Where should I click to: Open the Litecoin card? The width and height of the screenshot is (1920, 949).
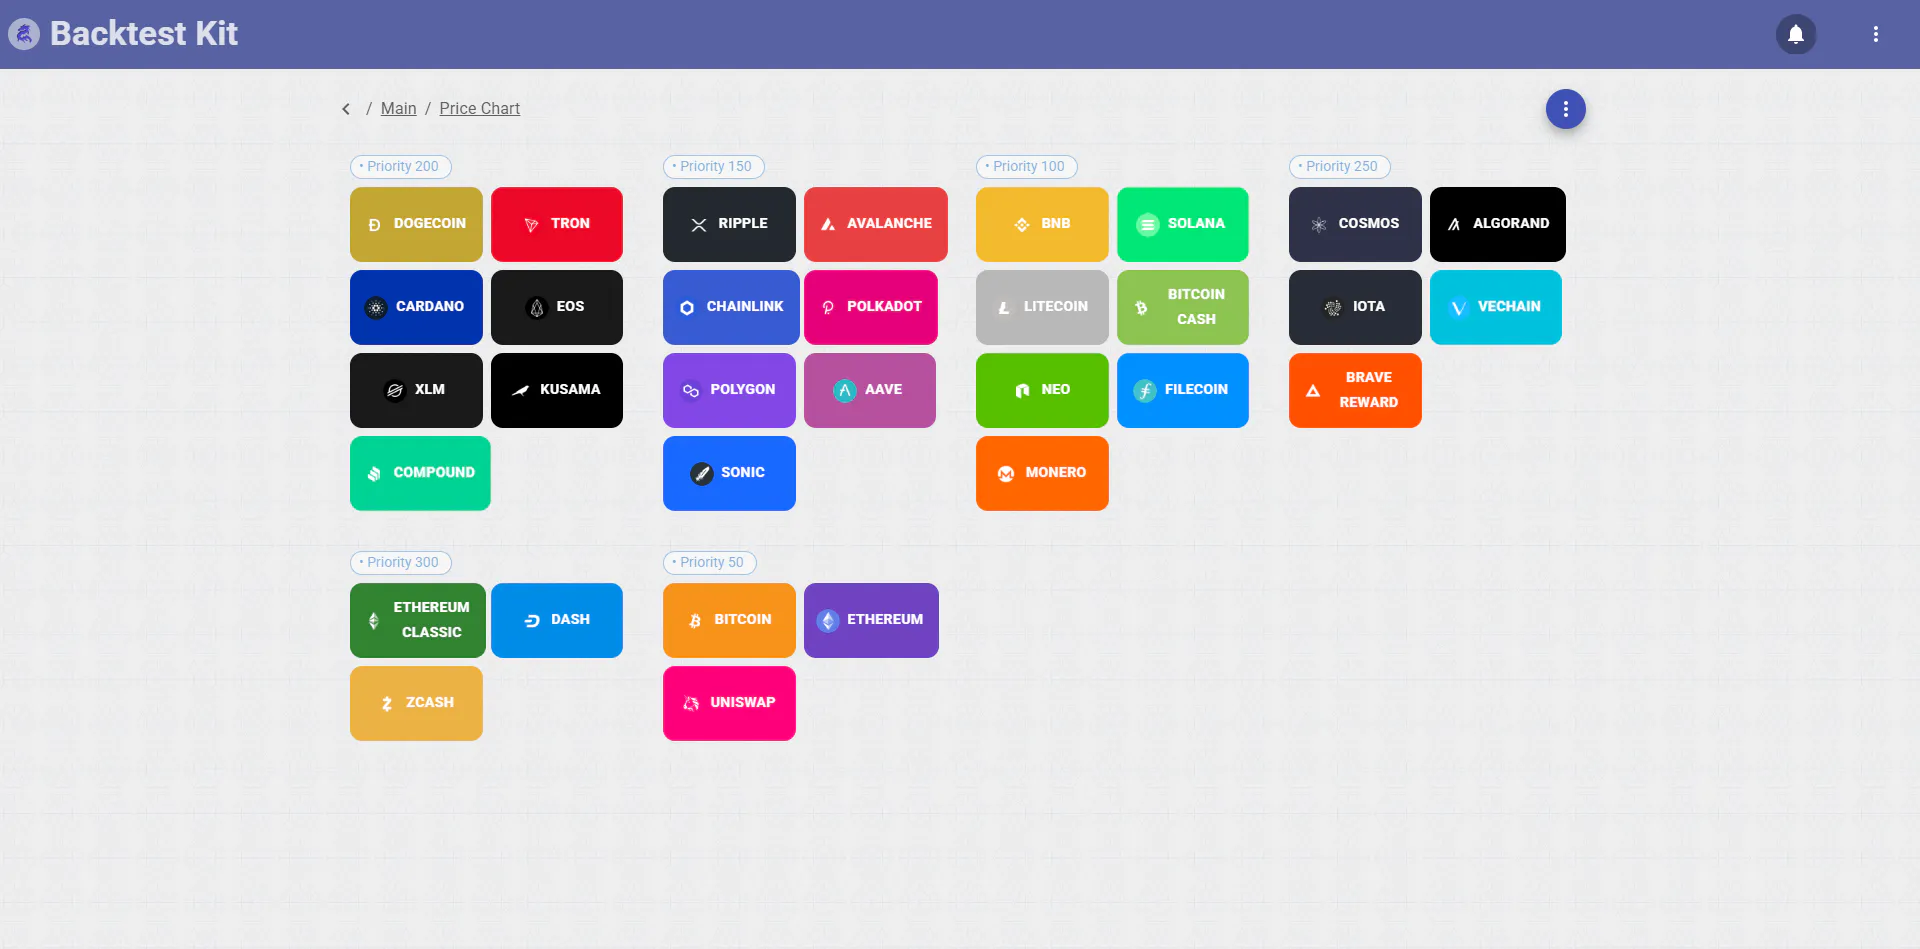[1042, 307]
